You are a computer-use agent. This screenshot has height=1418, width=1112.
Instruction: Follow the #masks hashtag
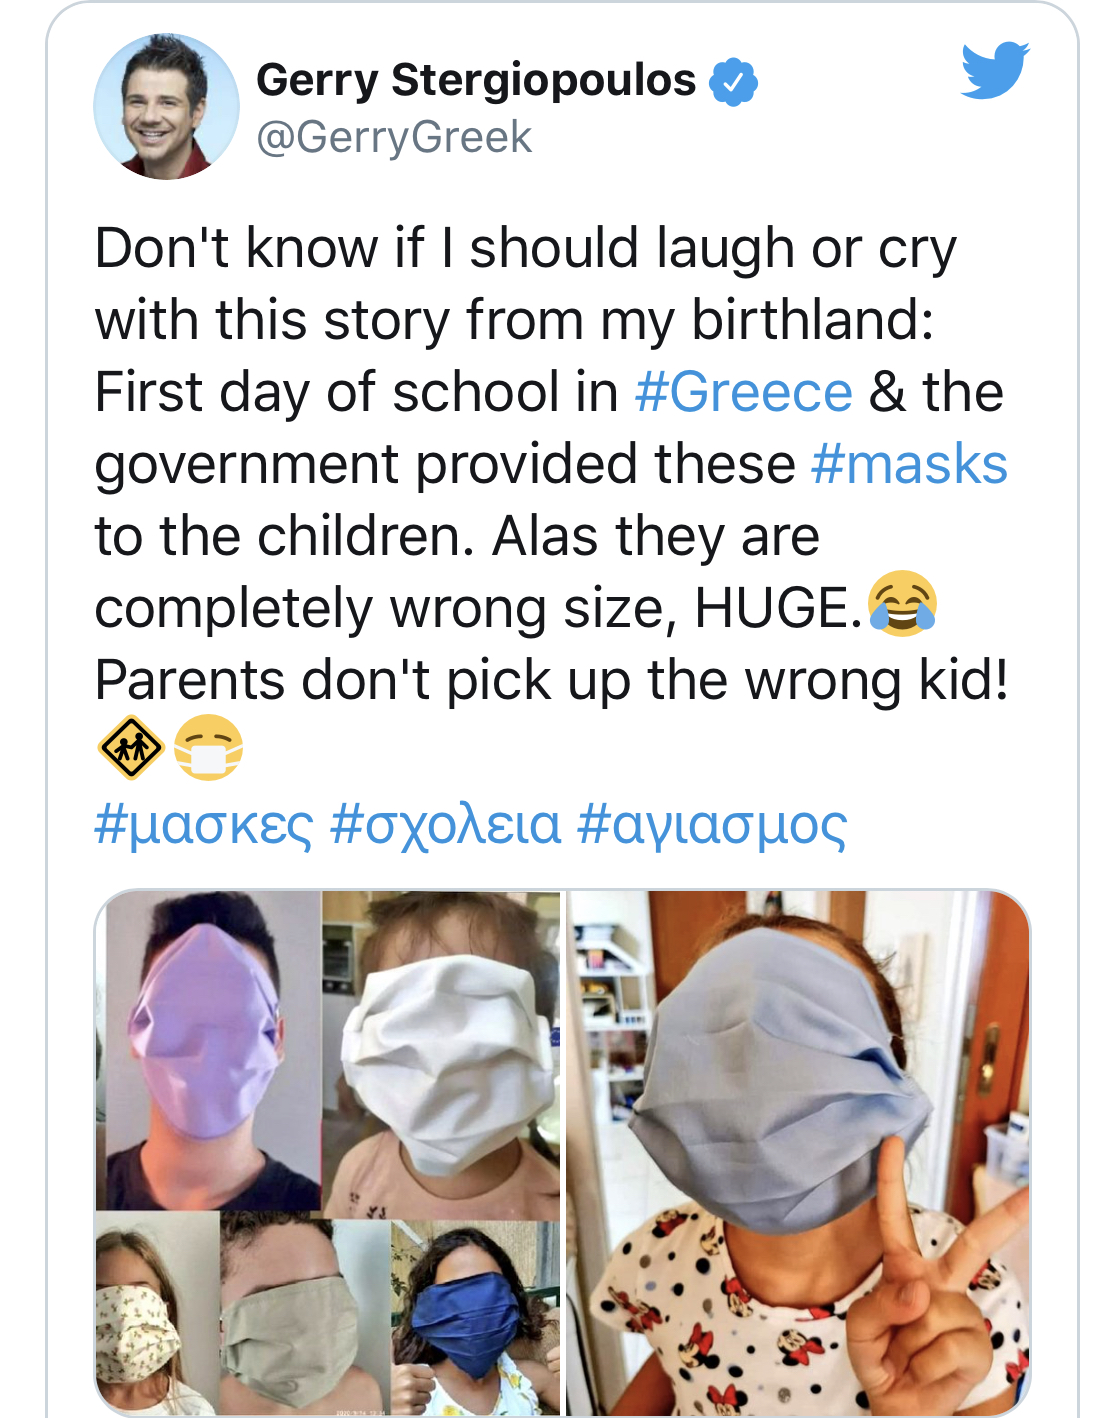(x=909, y=464)
